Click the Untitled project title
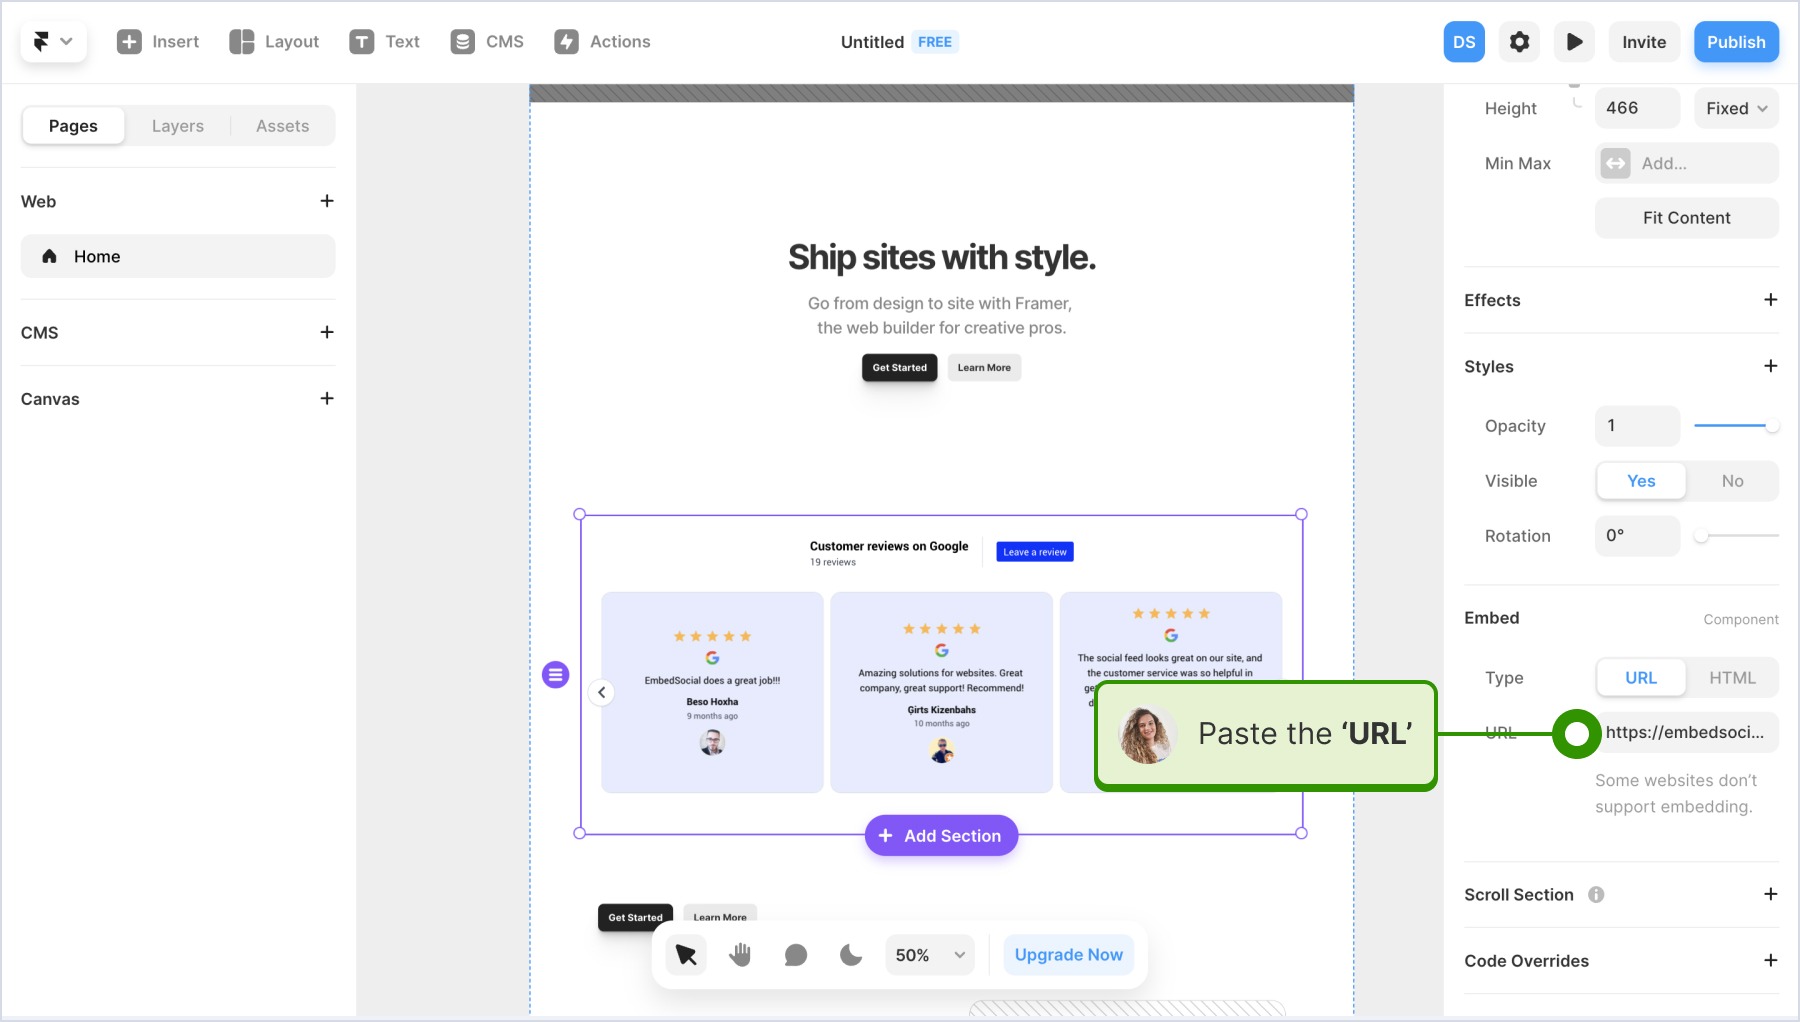This screenshot has height=1022, width=1800. click(x=872, y=42)
